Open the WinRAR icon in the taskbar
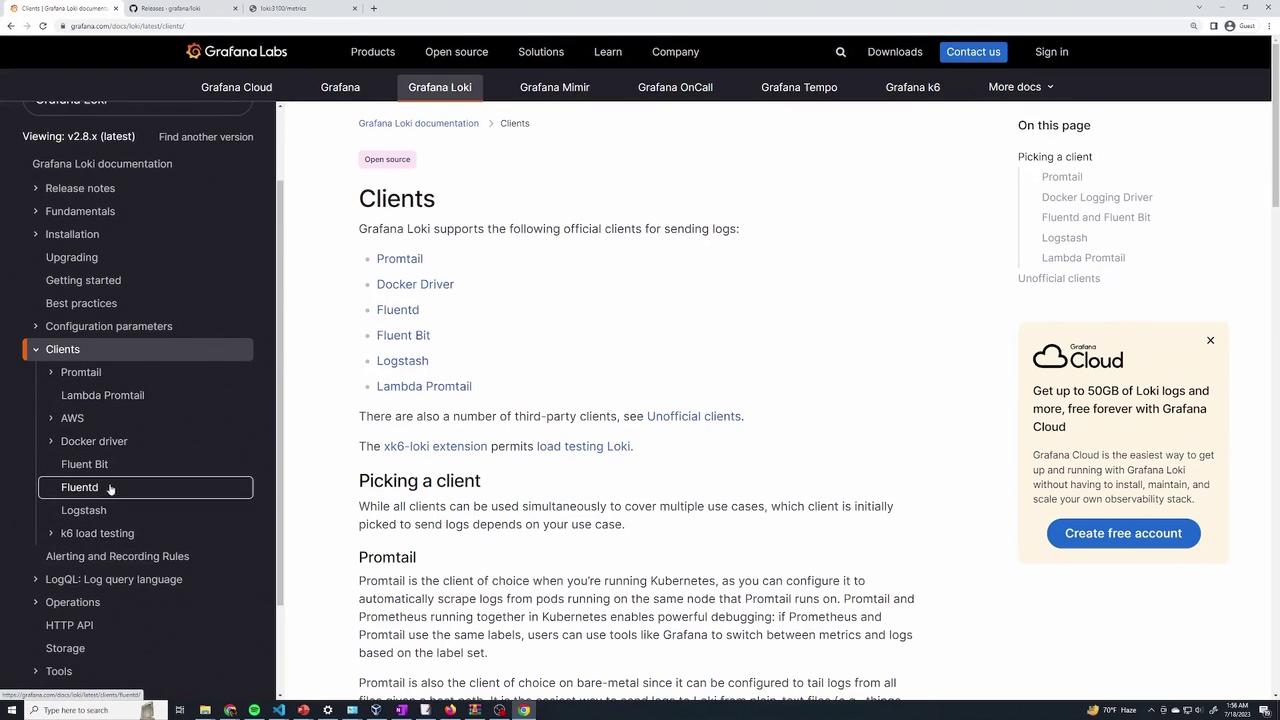This screenshot has width=1280, height=720. click(475, 710)
